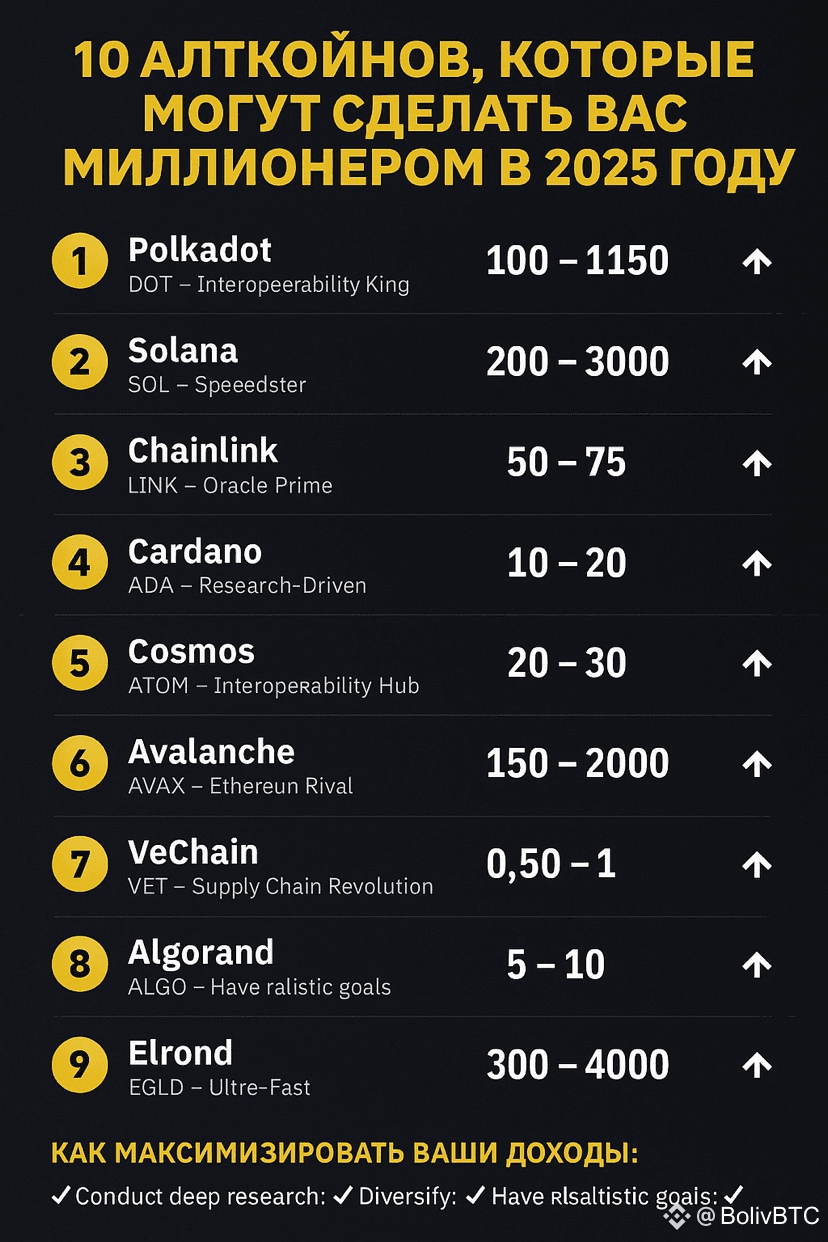
Task: Click the VeChain price range 0,50 – 1
Action: coord(551,864)
